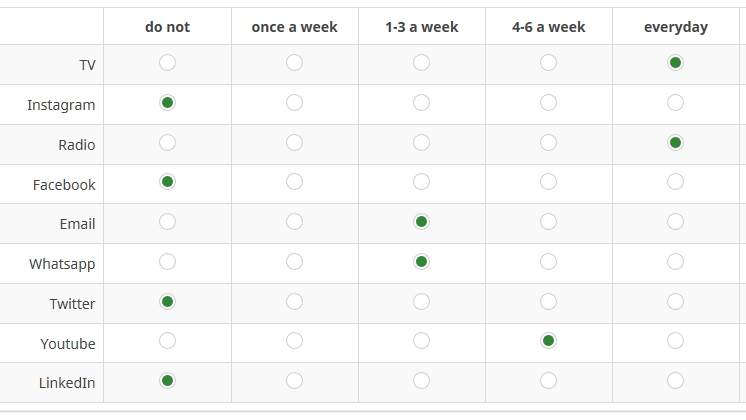Pick '4-6 a week' for Email
The height and width of the screenshot is (420, 746).
[548, 222]
